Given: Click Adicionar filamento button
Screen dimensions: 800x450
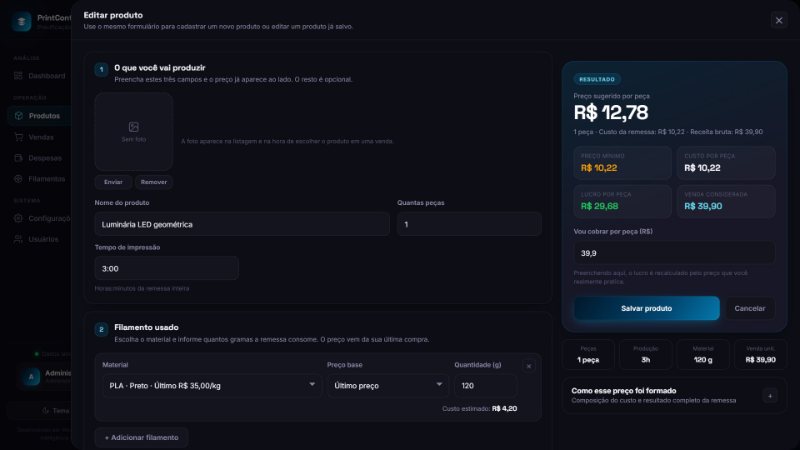Looking at the screenshot, I should [x=141, y=438].
